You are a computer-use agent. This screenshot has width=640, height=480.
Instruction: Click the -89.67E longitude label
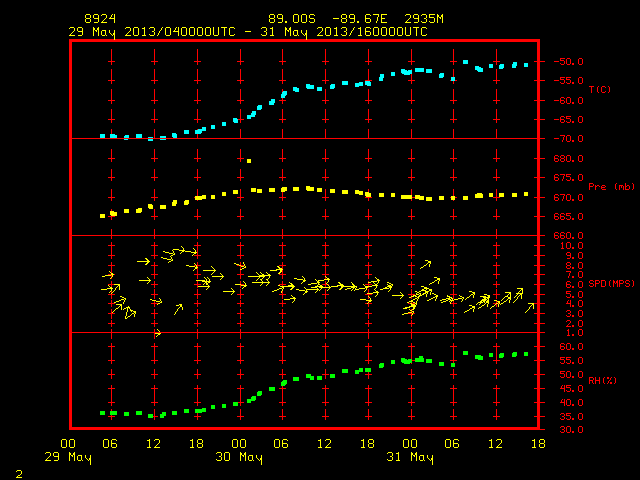[360, 19]
